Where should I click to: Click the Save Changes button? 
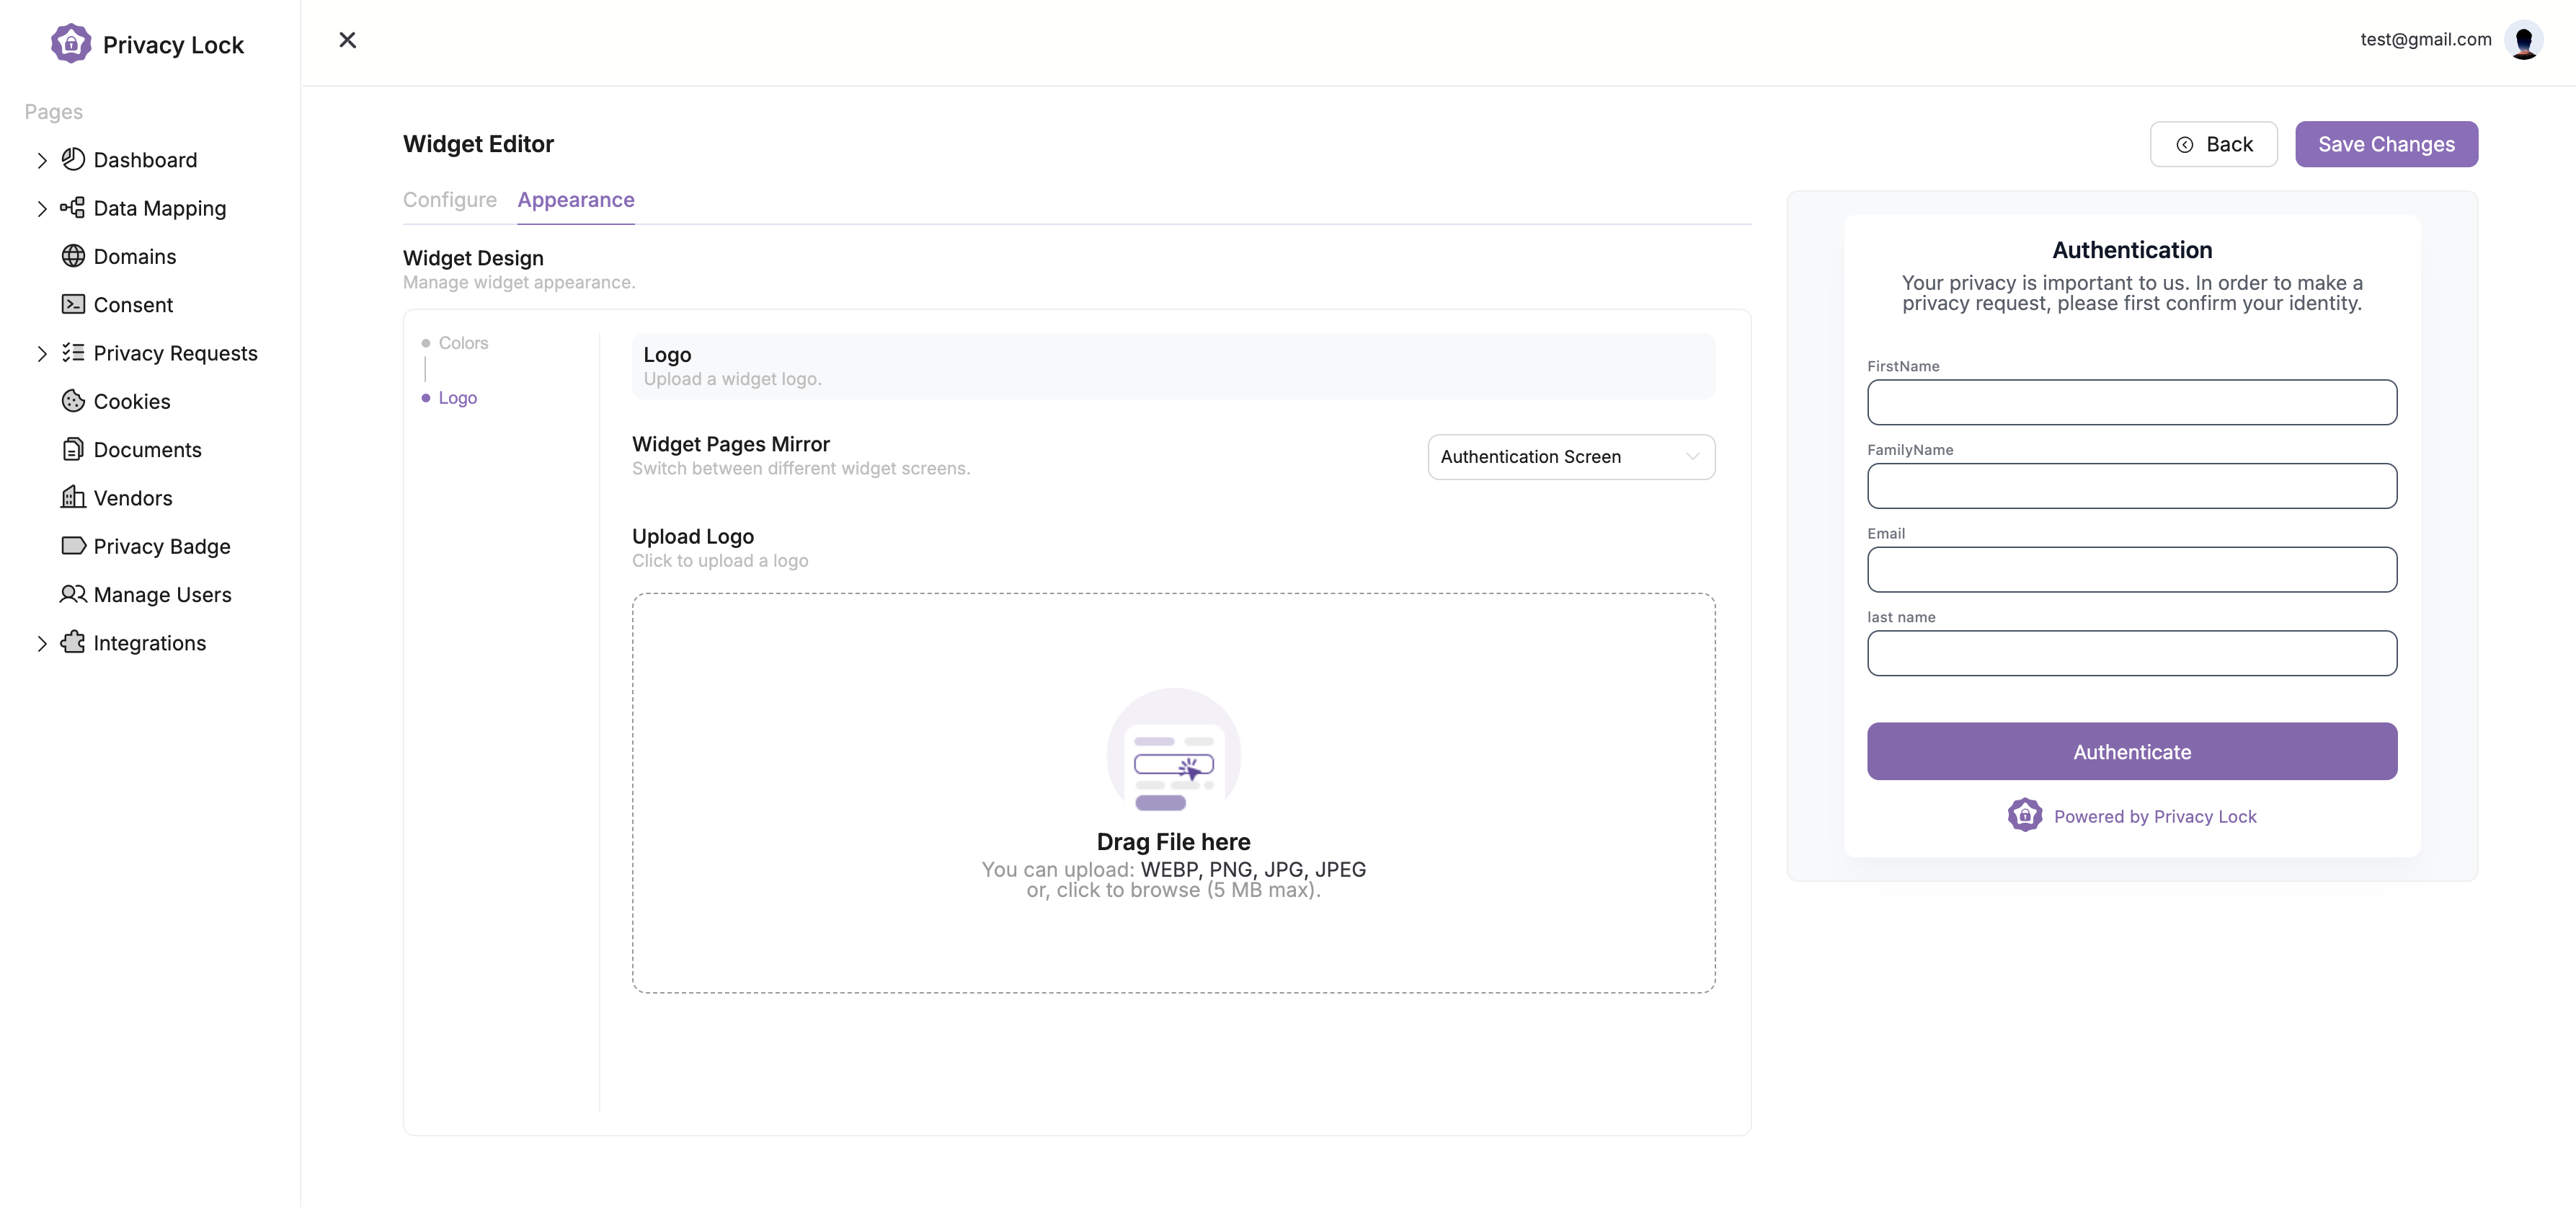[2386, 143]
